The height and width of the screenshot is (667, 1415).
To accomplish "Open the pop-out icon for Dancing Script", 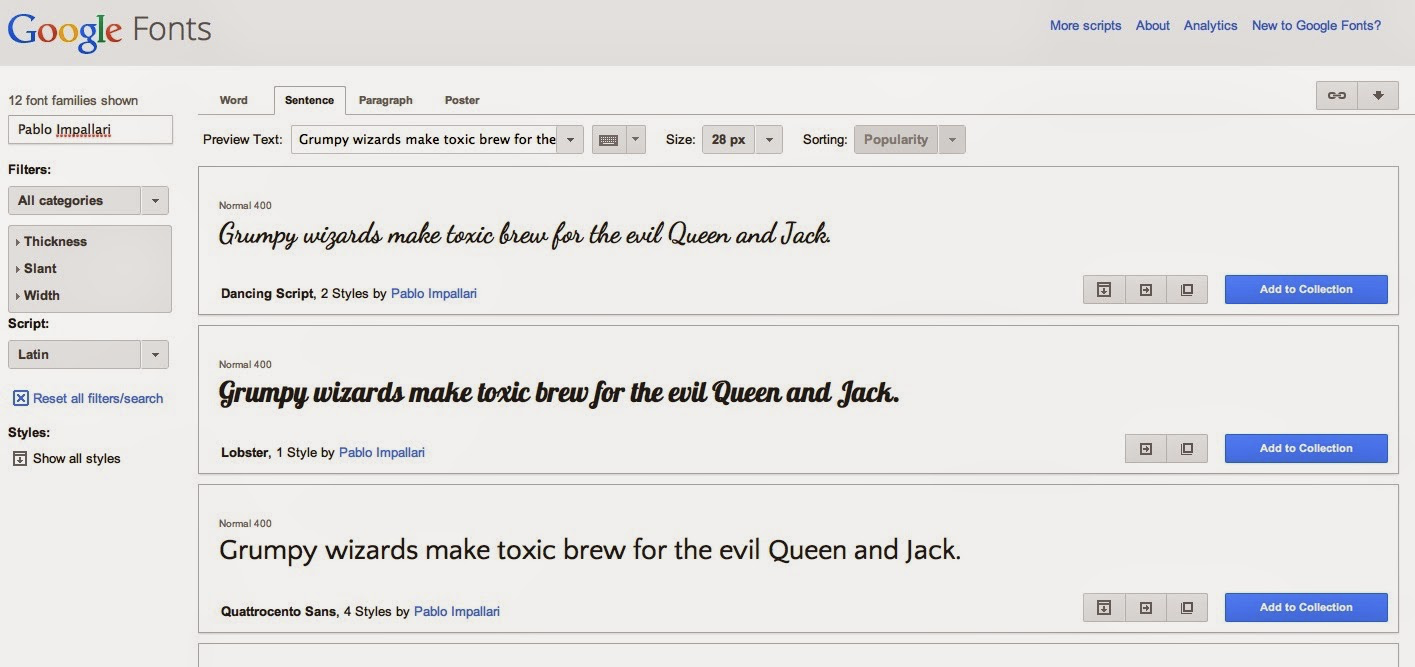I will point(1187,290).
